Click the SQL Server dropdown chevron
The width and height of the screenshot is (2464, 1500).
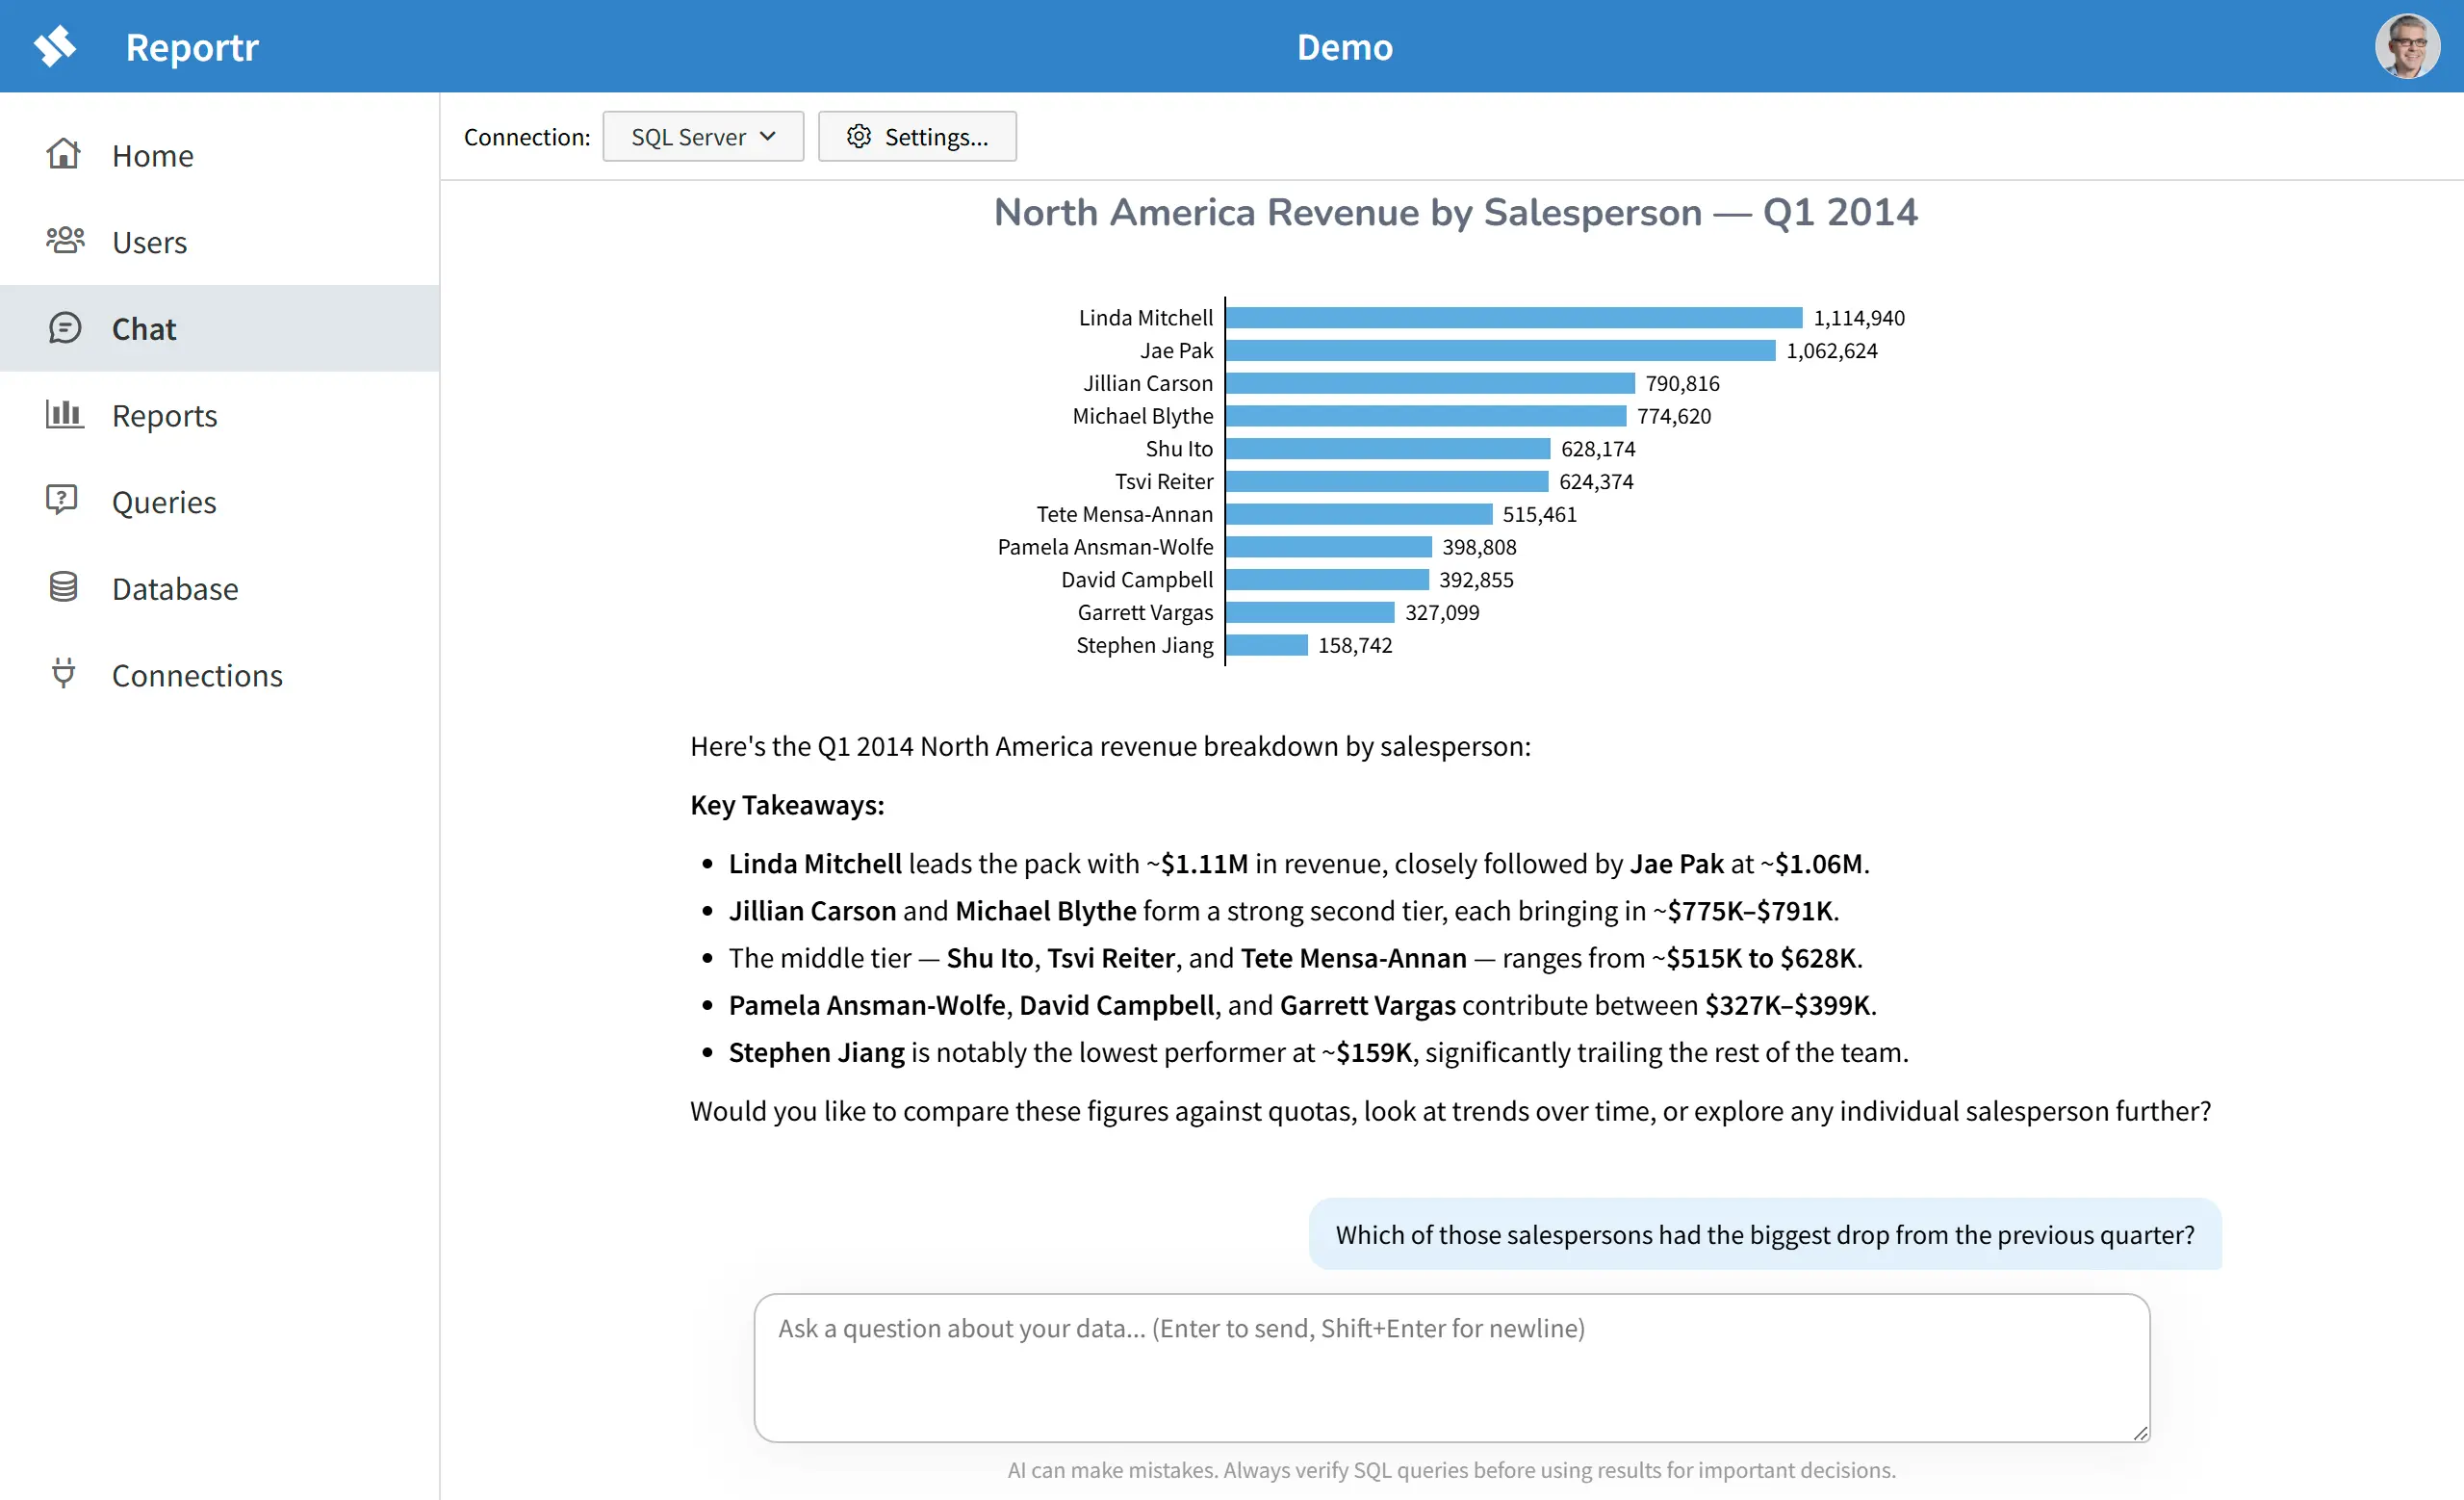point(768,136)
